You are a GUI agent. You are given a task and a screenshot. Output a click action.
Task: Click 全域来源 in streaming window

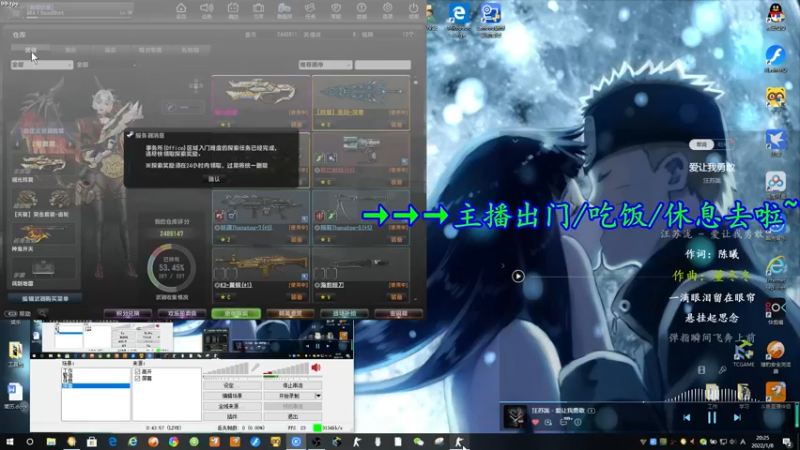[232, 406]
